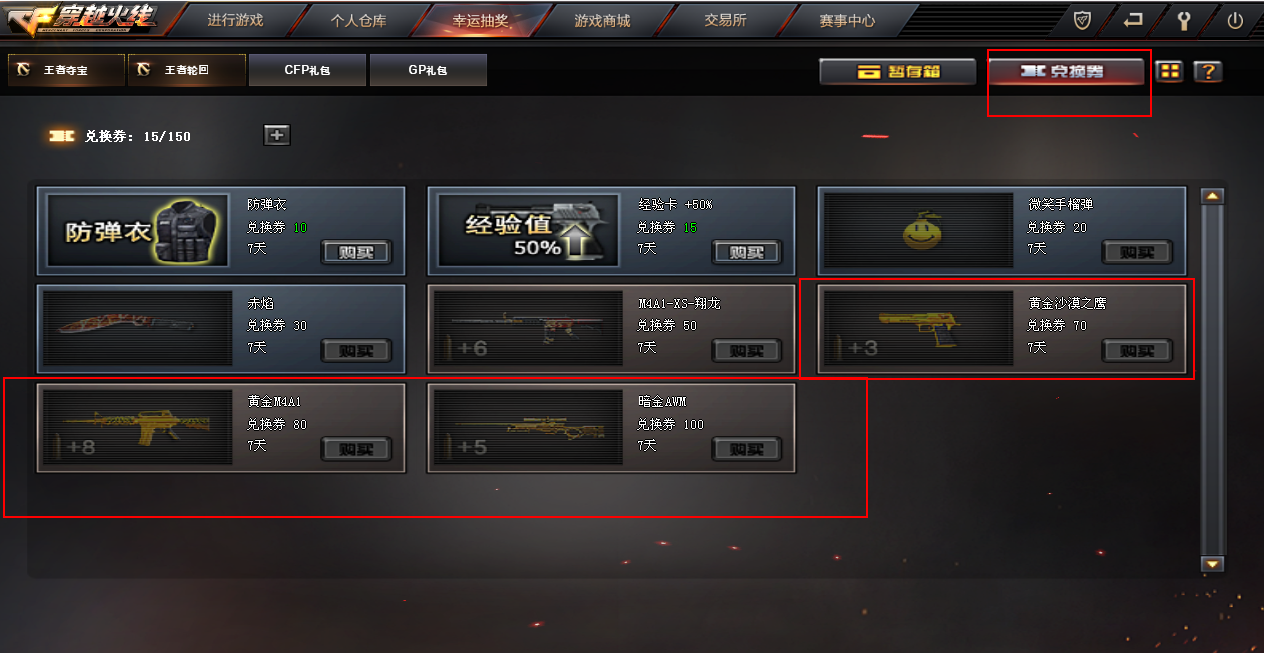
Task: Switch to grid view icon
Action: pos(1169,71)
